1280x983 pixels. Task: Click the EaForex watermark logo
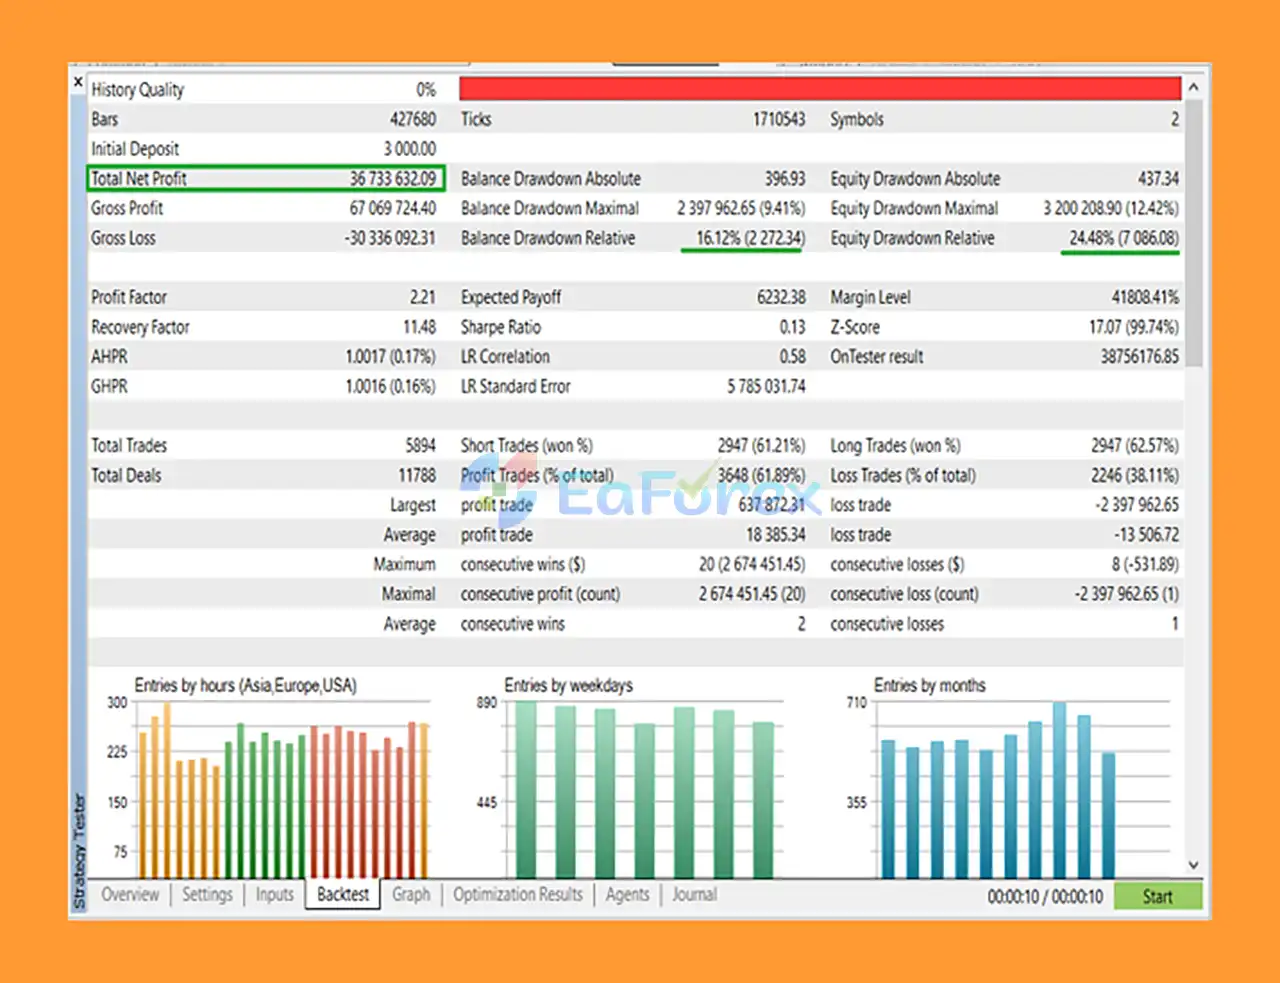(x=640, y=490)
